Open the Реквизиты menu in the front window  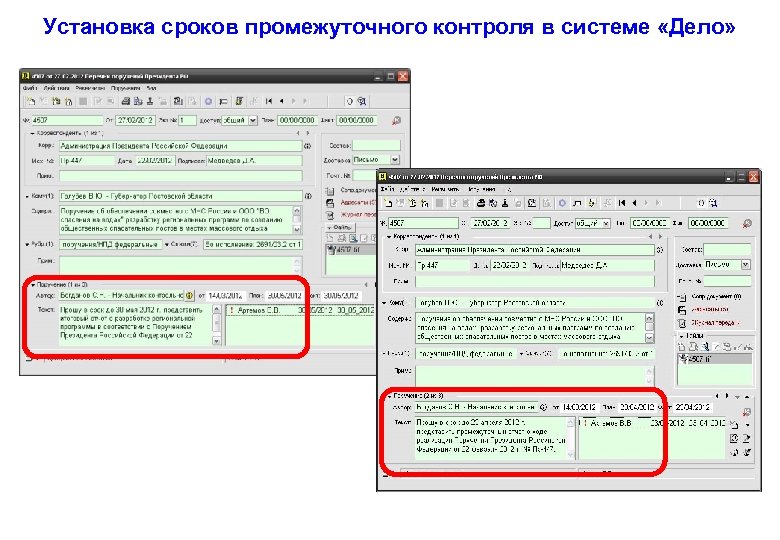[x=445, y=189]
